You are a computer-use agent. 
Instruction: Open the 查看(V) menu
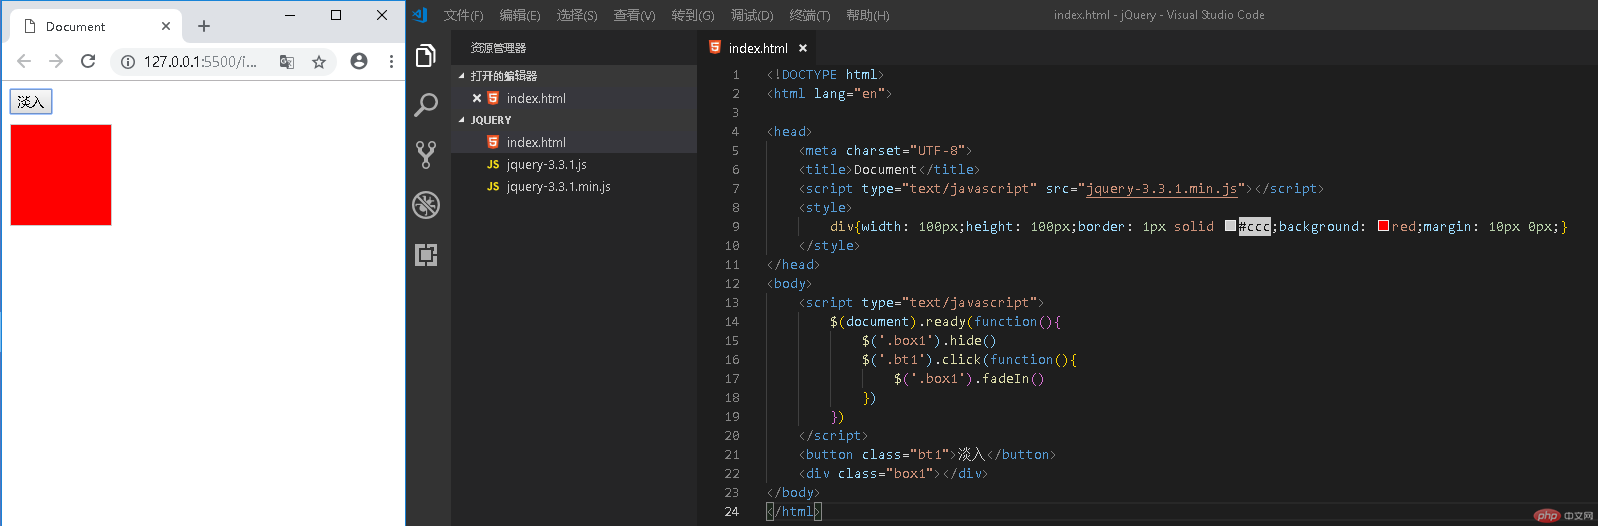click(x=634, y=15)
